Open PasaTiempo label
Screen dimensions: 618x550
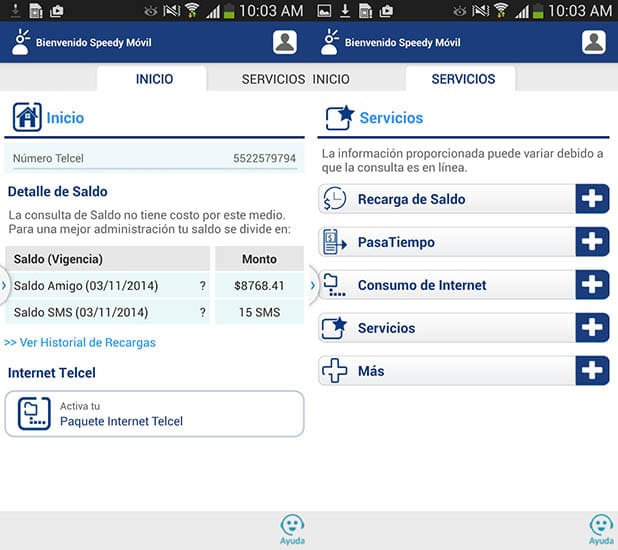[396, 242]
